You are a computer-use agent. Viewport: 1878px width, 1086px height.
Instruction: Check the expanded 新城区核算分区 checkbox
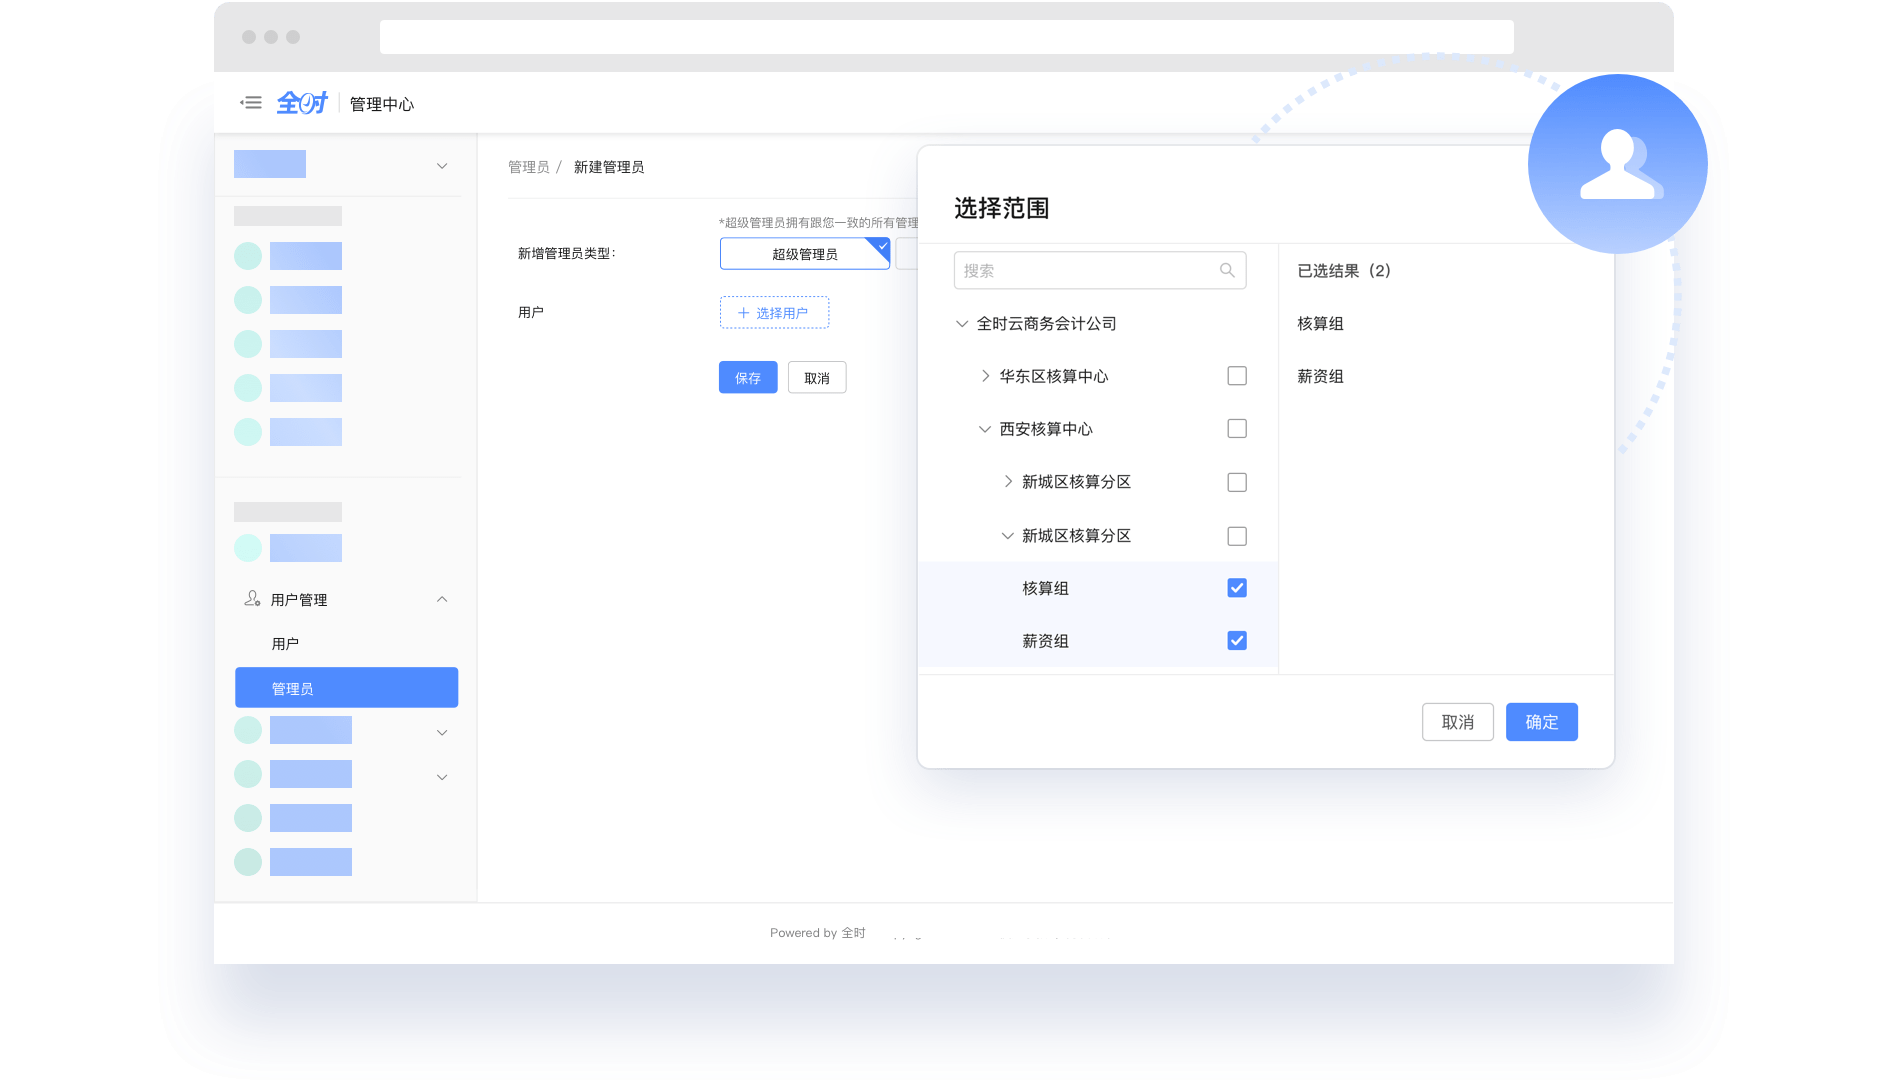[x=1237, y=536]
